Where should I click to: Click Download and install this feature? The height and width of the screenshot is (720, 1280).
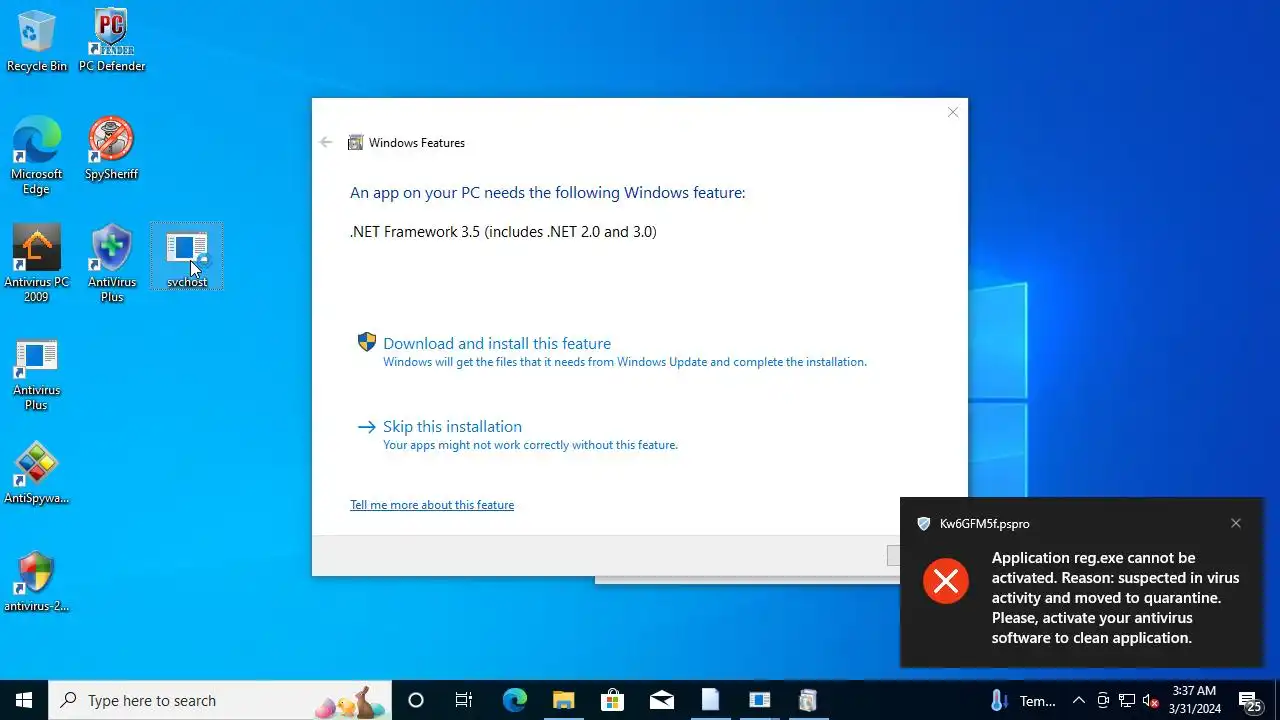497,343
